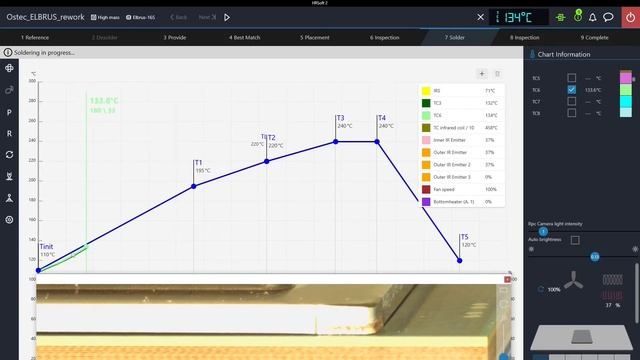Viewport: 640px width, 360px height.
Task: Click the Inner IR Emitter legend entry
Action: coord(461,140)
